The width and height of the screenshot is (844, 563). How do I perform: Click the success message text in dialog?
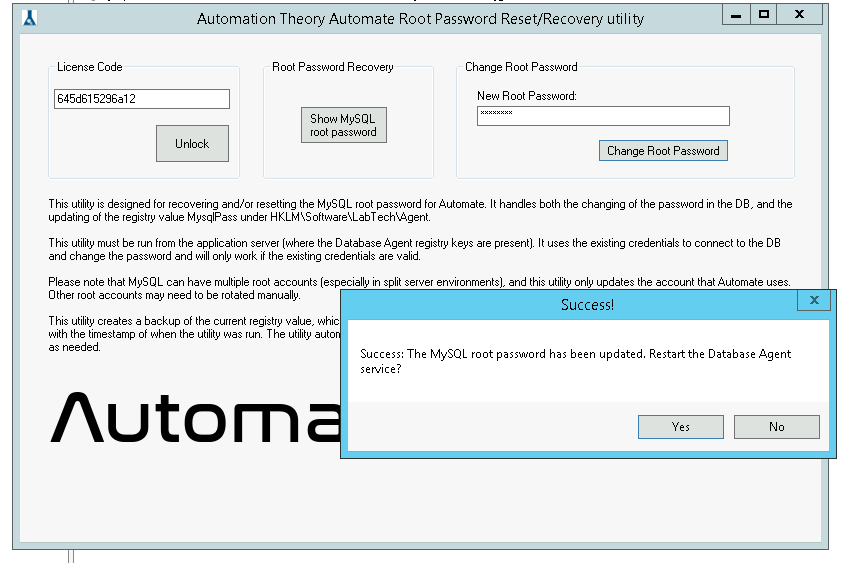pyautogui.click(x=575, y=361)
